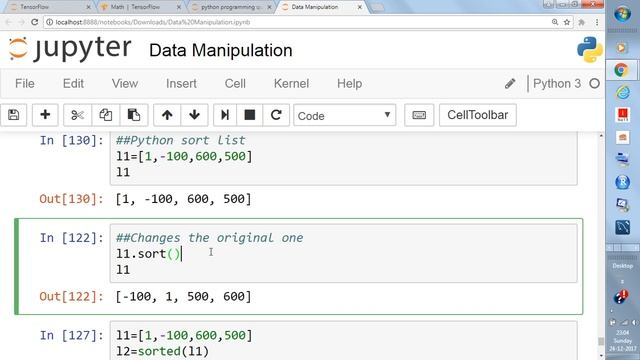Rename the notebook title Data Manipulation
This screenshot has width=640, height=360.
(220, 50)
